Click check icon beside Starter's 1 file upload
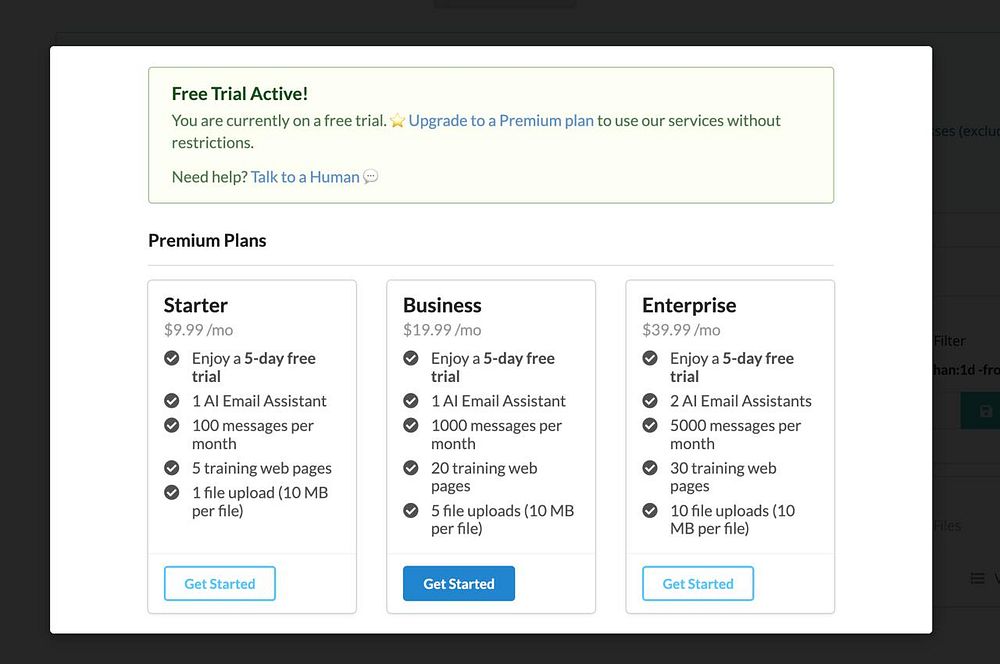 pyautogui.click(x=171, y=493)
